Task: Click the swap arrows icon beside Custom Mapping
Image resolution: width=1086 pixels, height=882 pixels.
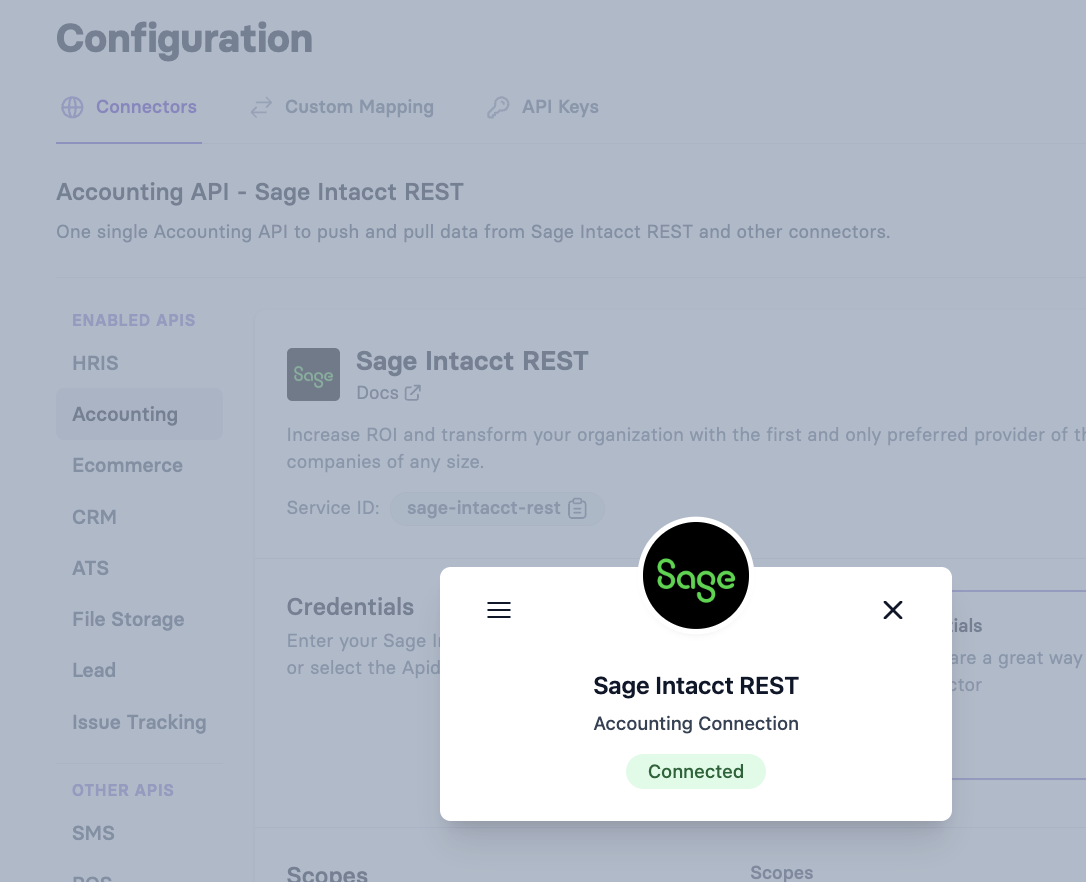Action: [x=261, y=107]
